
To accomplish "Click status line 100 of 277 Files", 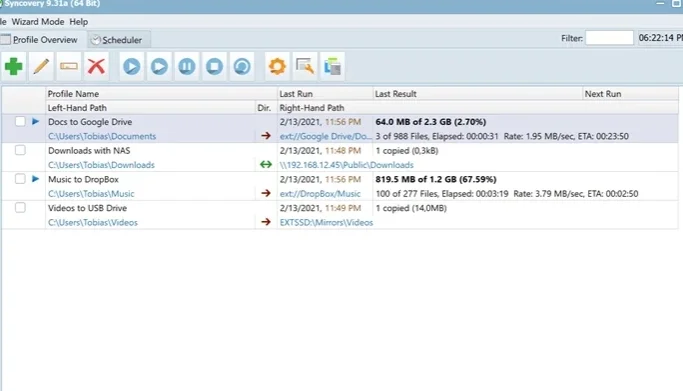I will tap(507, 194).
